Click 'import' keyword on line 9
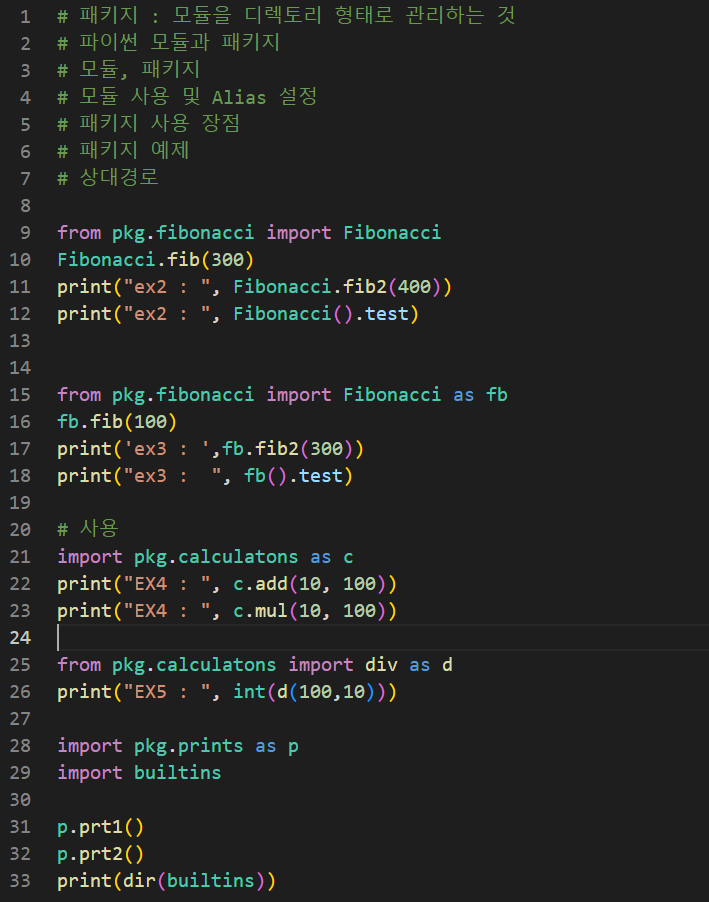 pos(298,232)
